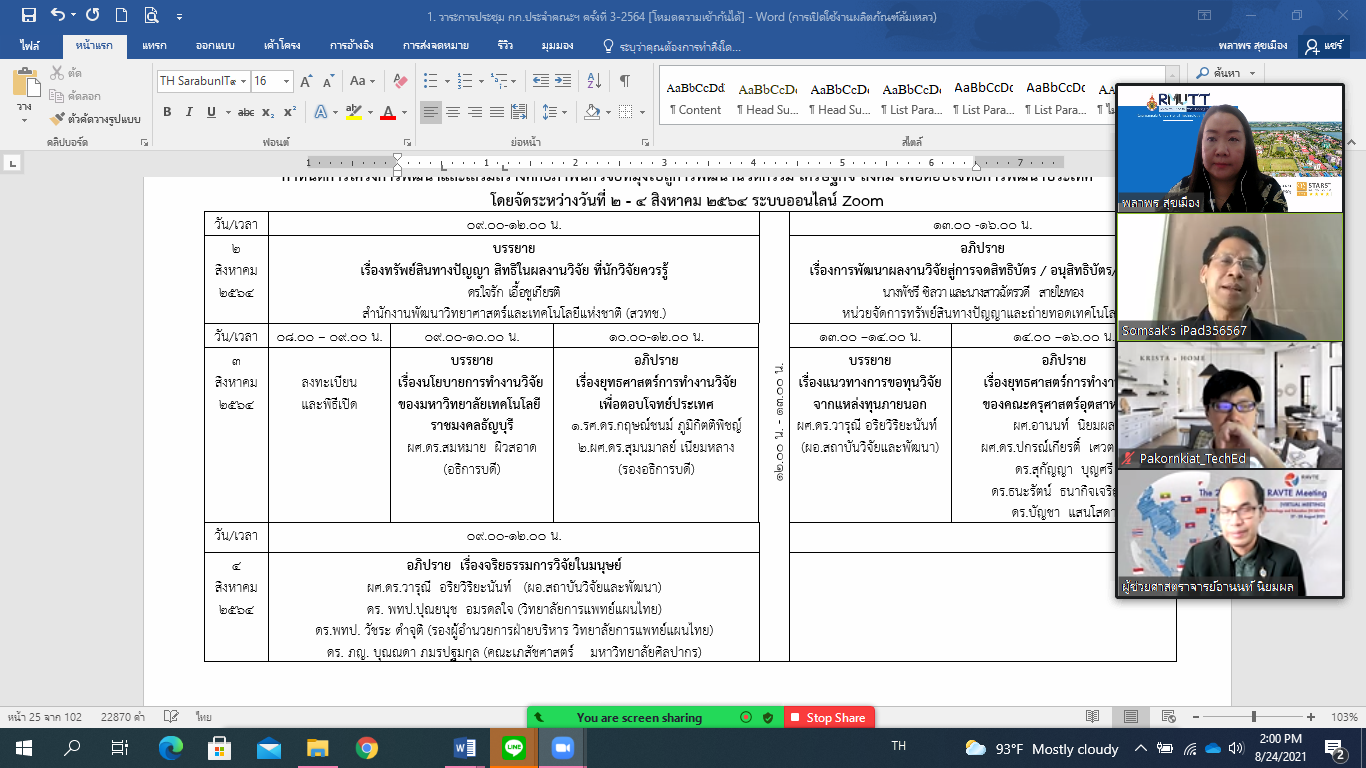Open LINE app from the taskbar
This screenshot has width=1366, height=768.
coord(514,747)
